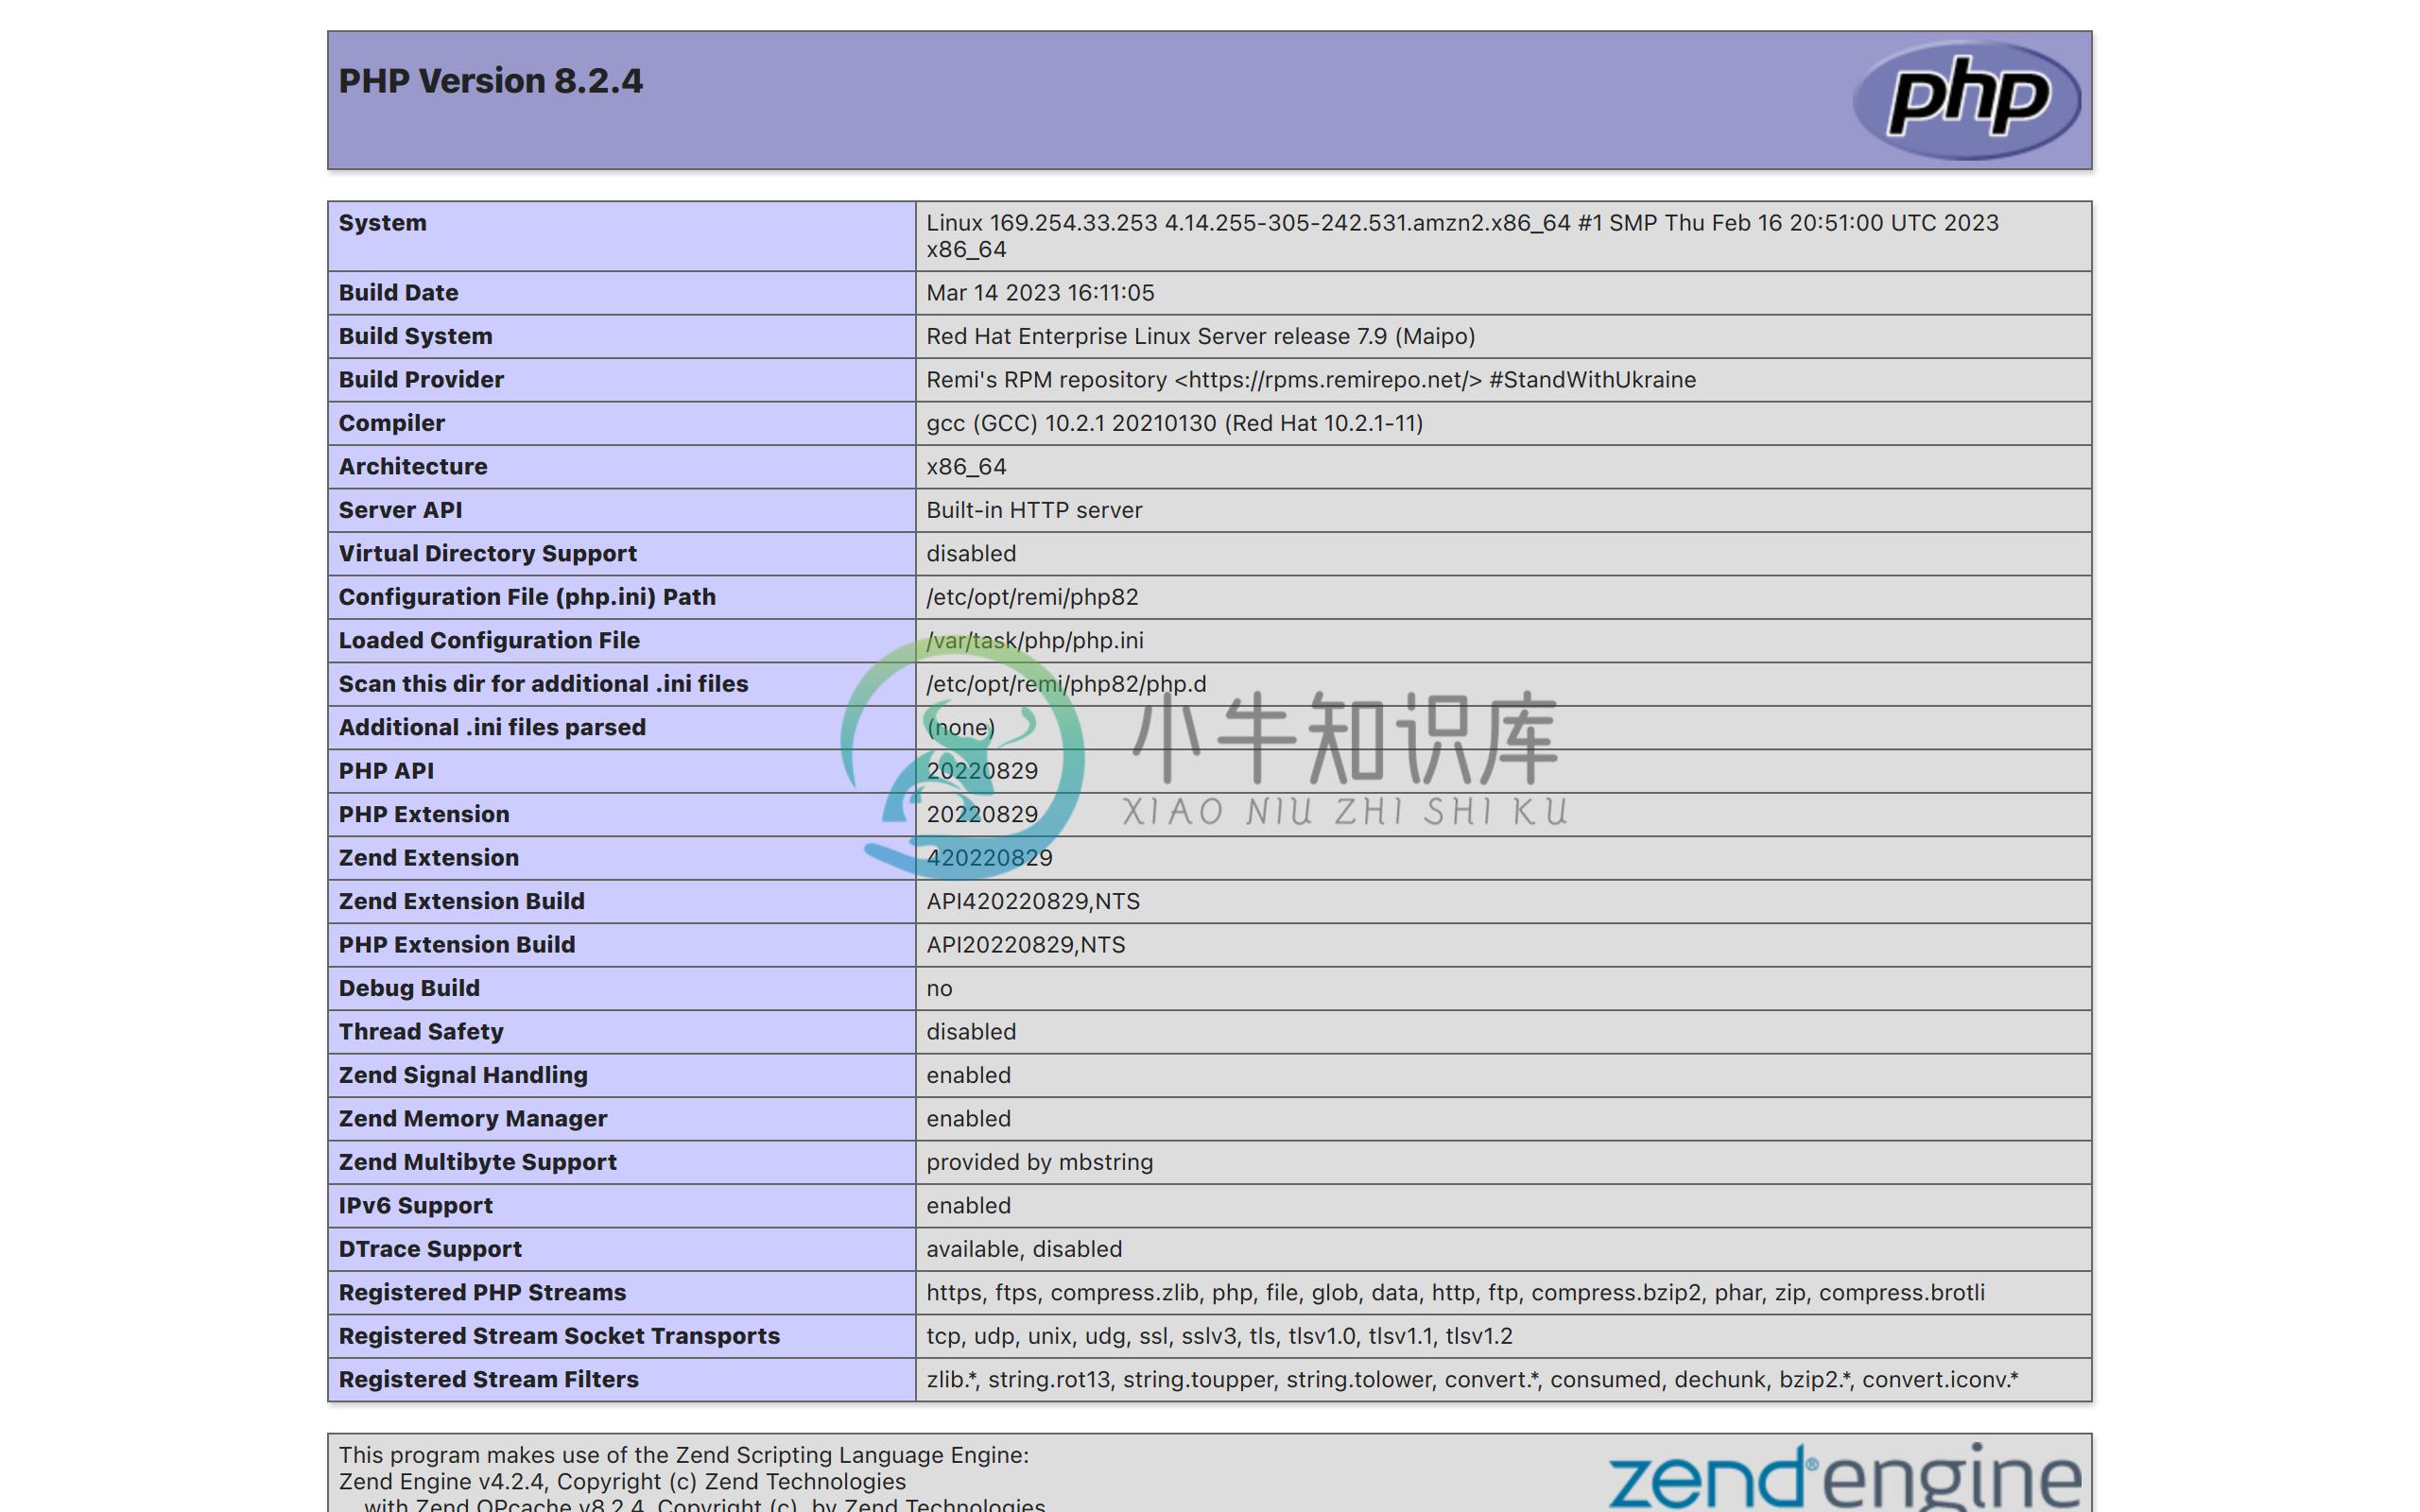Image resolution: width=2420 pixels, height=1512 pixels.
Task: Select the /var/task/php/php.ini value
Action: (x=1035, y=641)
